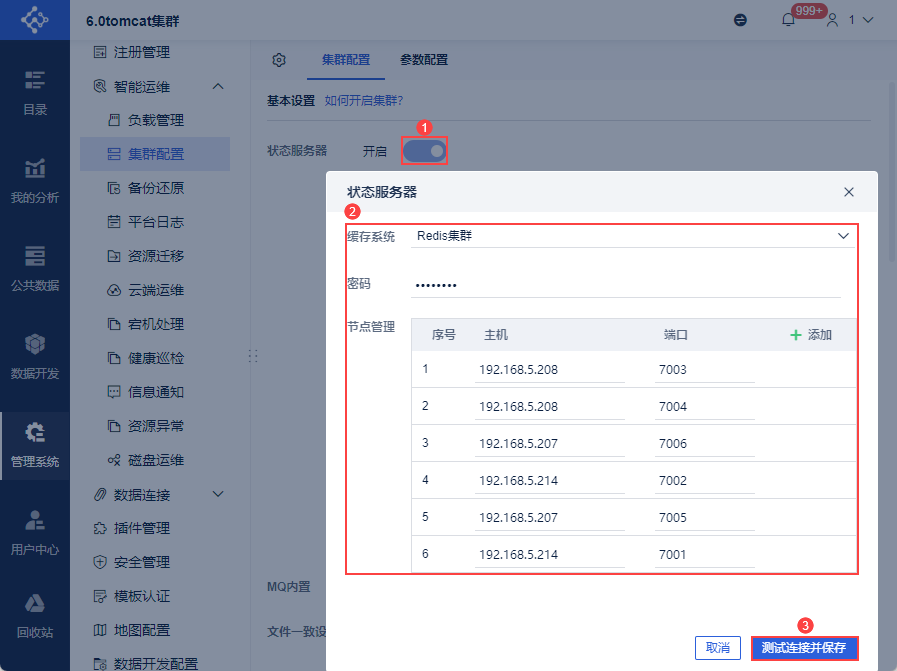Click the 主机 column header
This screenshot has height=671, width=897.
(x=496, y=335)
